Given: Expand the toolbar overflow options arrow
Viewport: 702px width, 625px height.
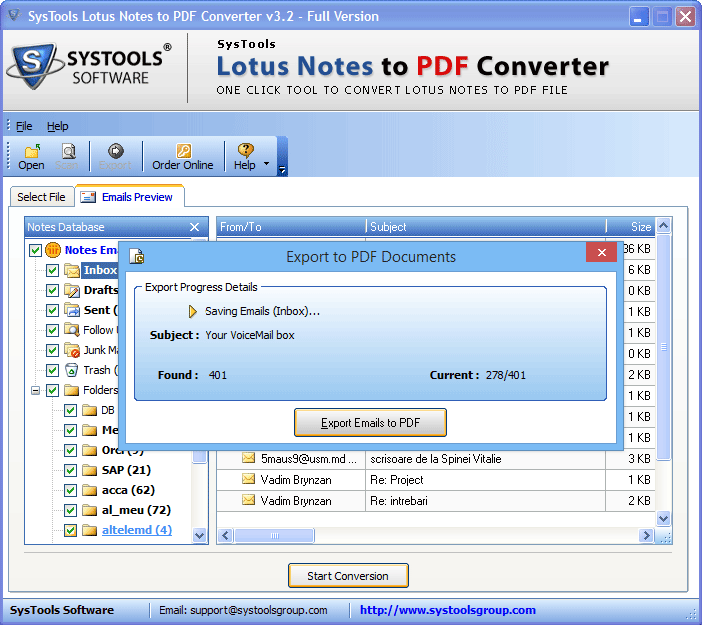Looking at the screenshot, I should pos(282,170).
